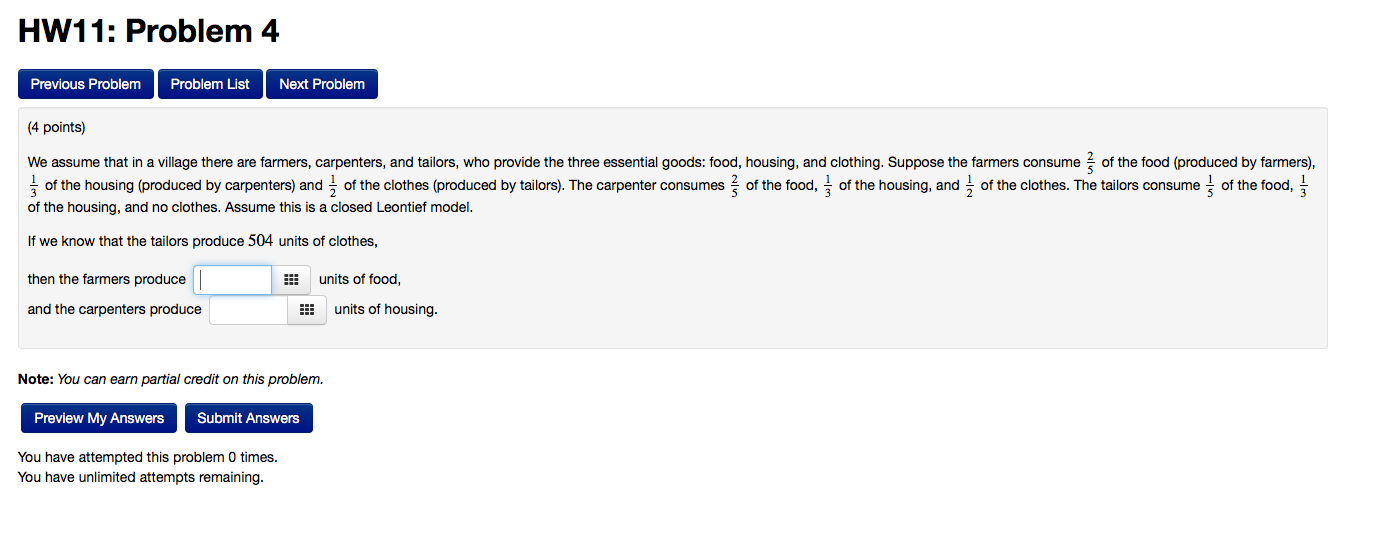
Task: Click the 'units of housing' label
Action: tap(385, 309)
